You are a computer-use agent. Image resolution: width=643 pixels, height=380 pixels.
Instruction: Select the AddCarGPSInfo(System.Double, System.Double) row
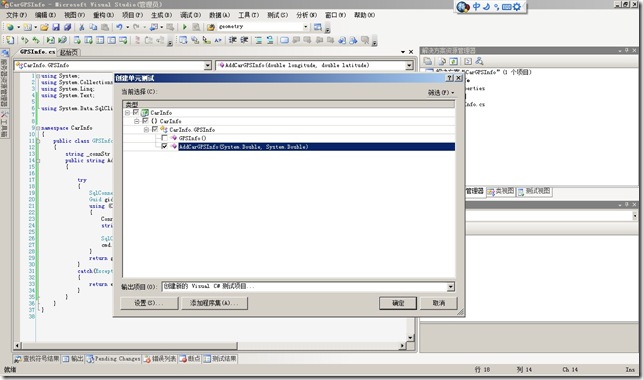[x=316, y=147]
